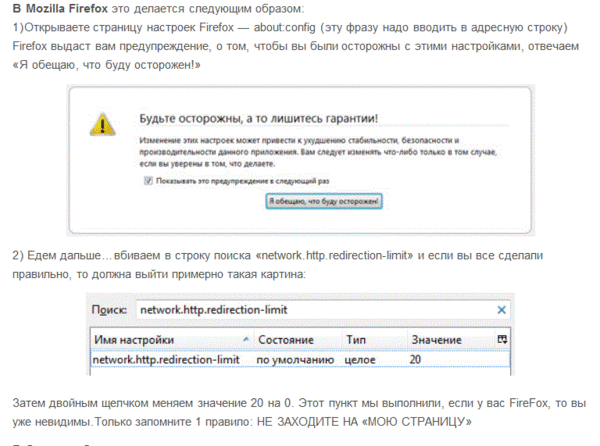The width and height of the screenshot is (600, 446).
Task: Click 'целое' type cell
Action: 360,360
